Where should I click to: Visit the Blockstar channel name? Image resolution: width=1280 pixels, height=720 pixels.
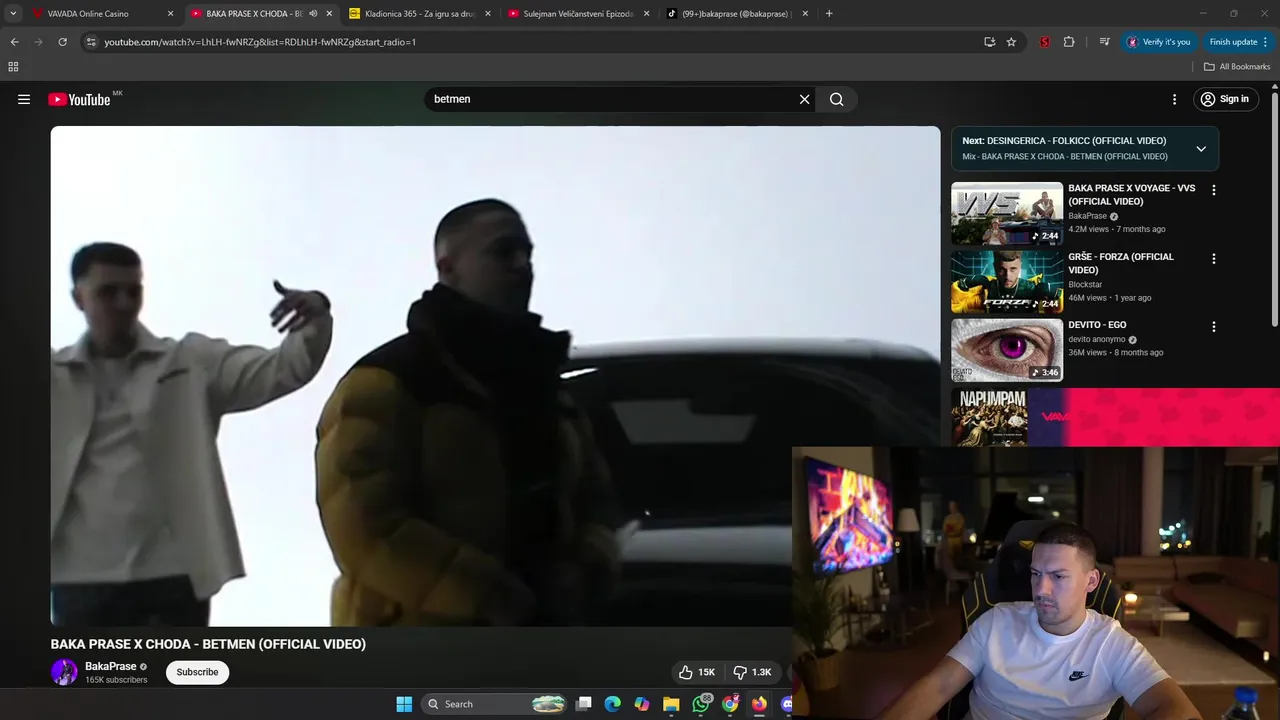point(1085,284)
